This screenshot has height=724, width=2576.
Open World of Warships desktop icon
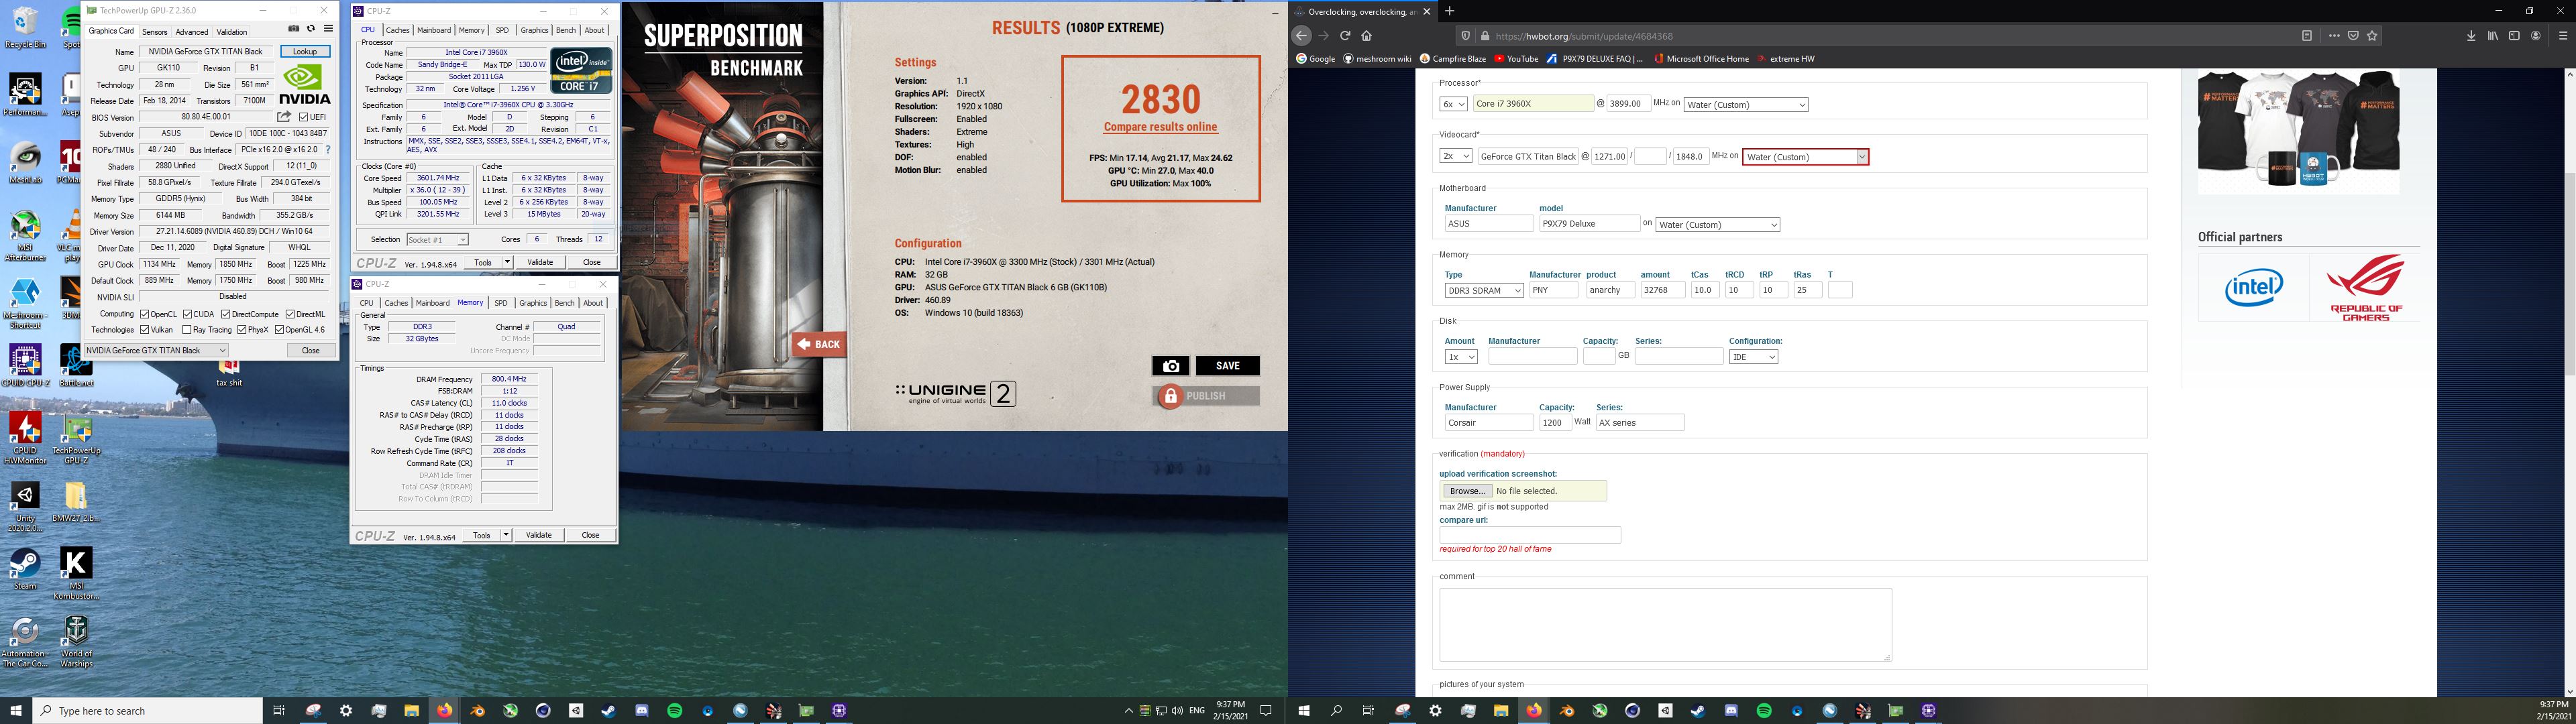tap(76, 641)
